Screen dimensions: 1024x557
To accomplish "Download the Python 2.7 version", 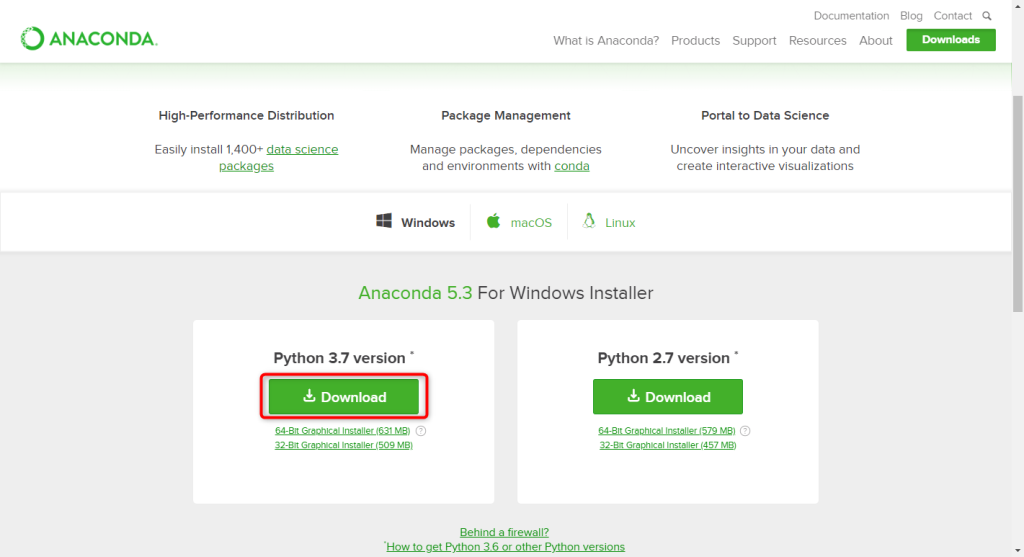I will coord(667,396).
